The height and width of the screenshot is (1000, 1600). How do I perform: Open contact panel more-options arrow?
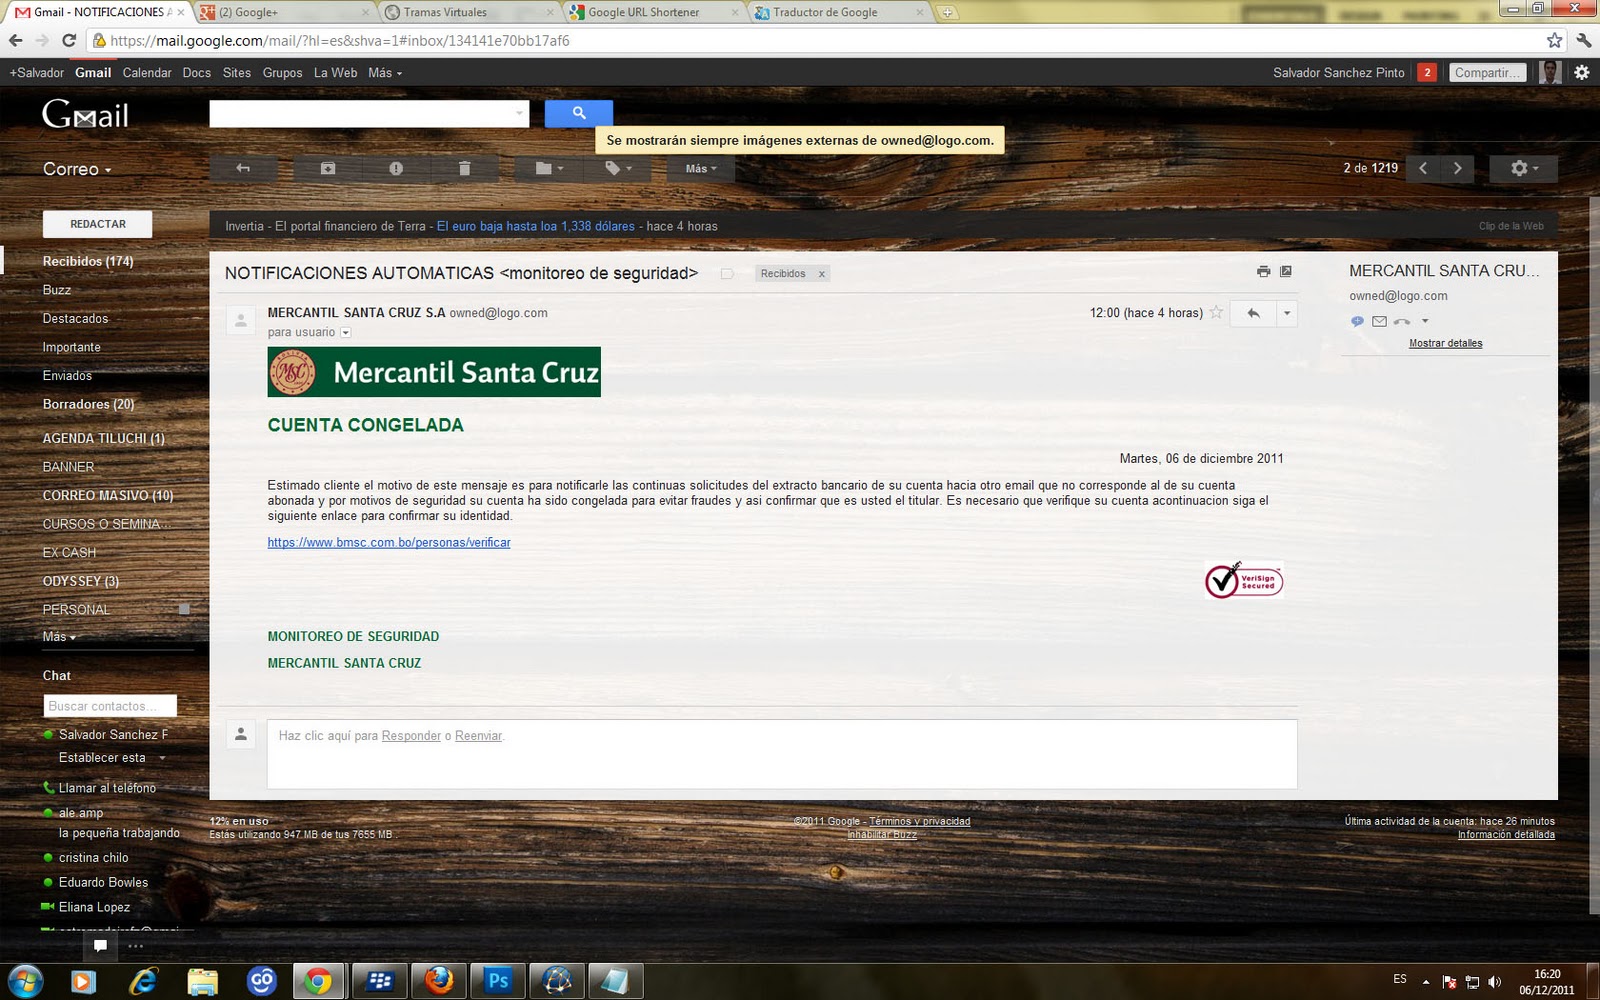coord(1425,321)
